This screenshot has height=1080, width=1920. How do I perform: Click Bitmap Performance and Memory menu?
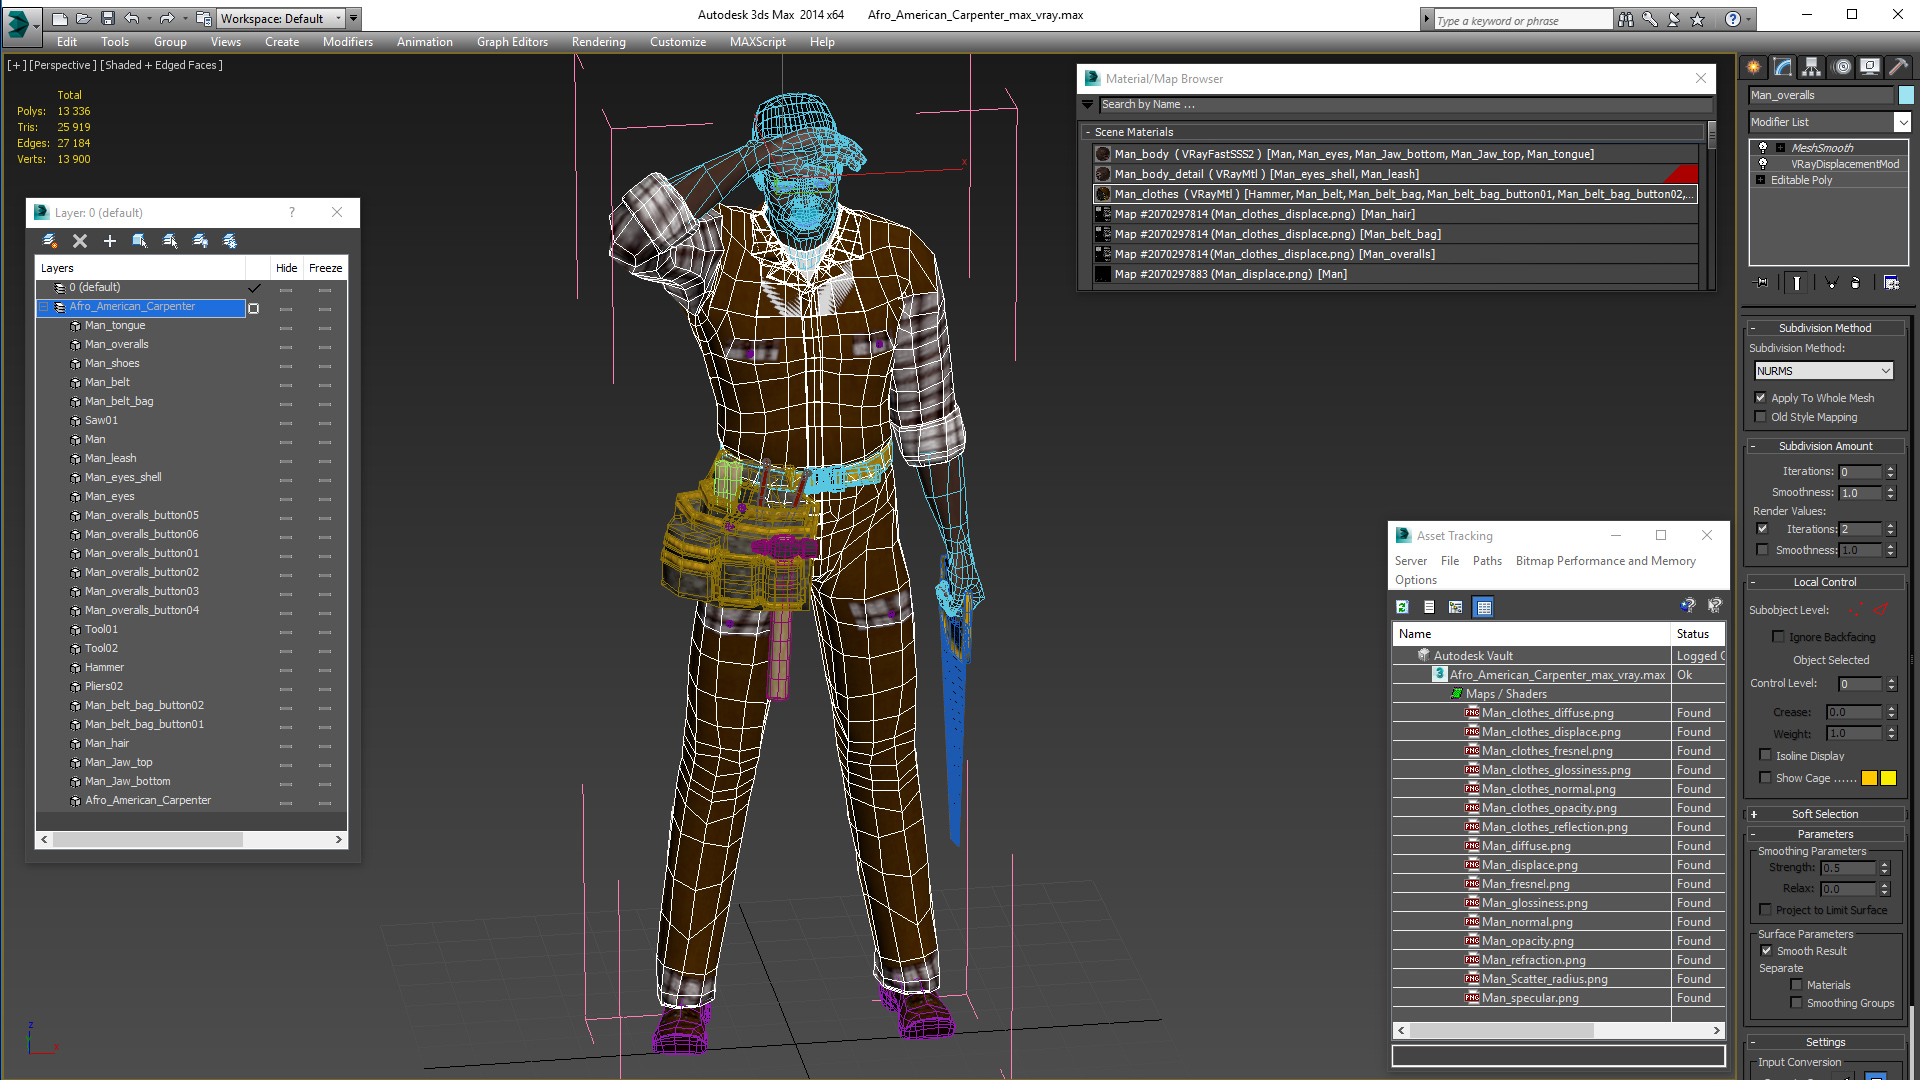coord(1605,561)
